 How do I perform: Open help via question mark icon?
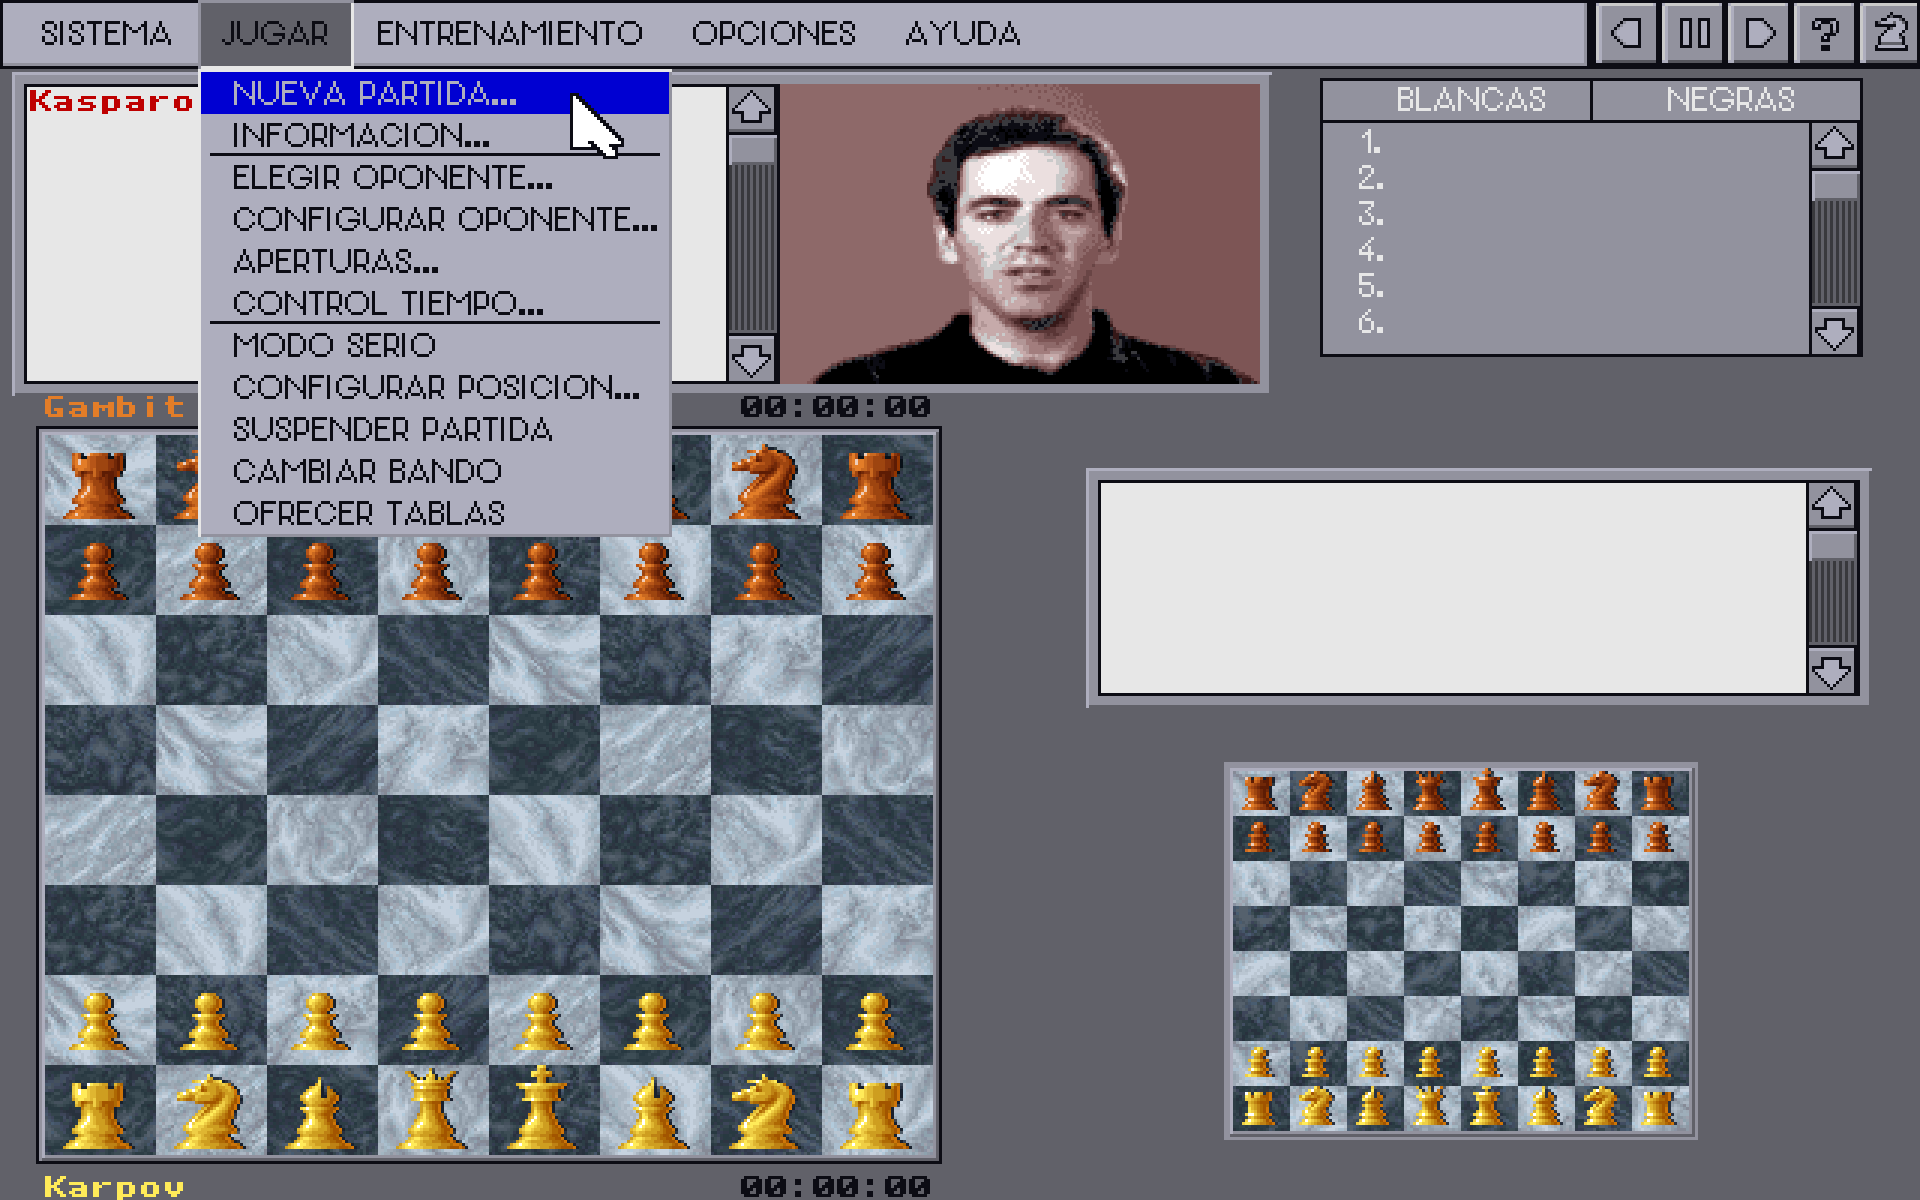coord(1825,33)
